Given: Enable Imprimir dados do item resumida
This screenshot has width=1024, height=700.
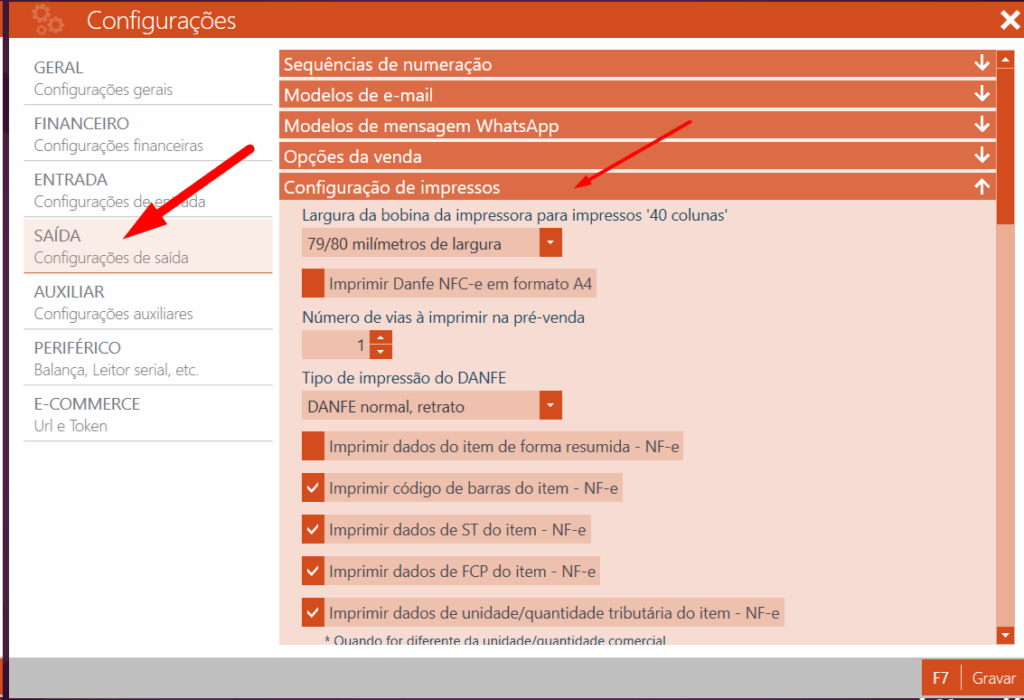Looking at the screenshot, I should point(314,446).
